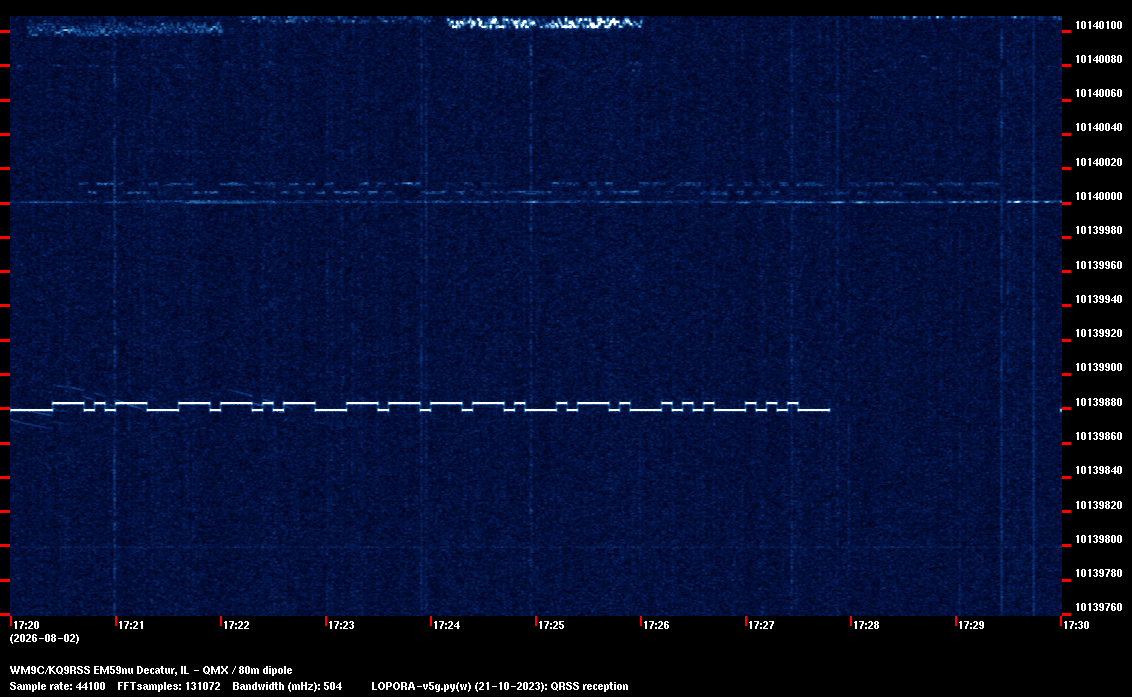
Task: Click the bright FSK signal trace near 10139880
Action: click(419, 407)
